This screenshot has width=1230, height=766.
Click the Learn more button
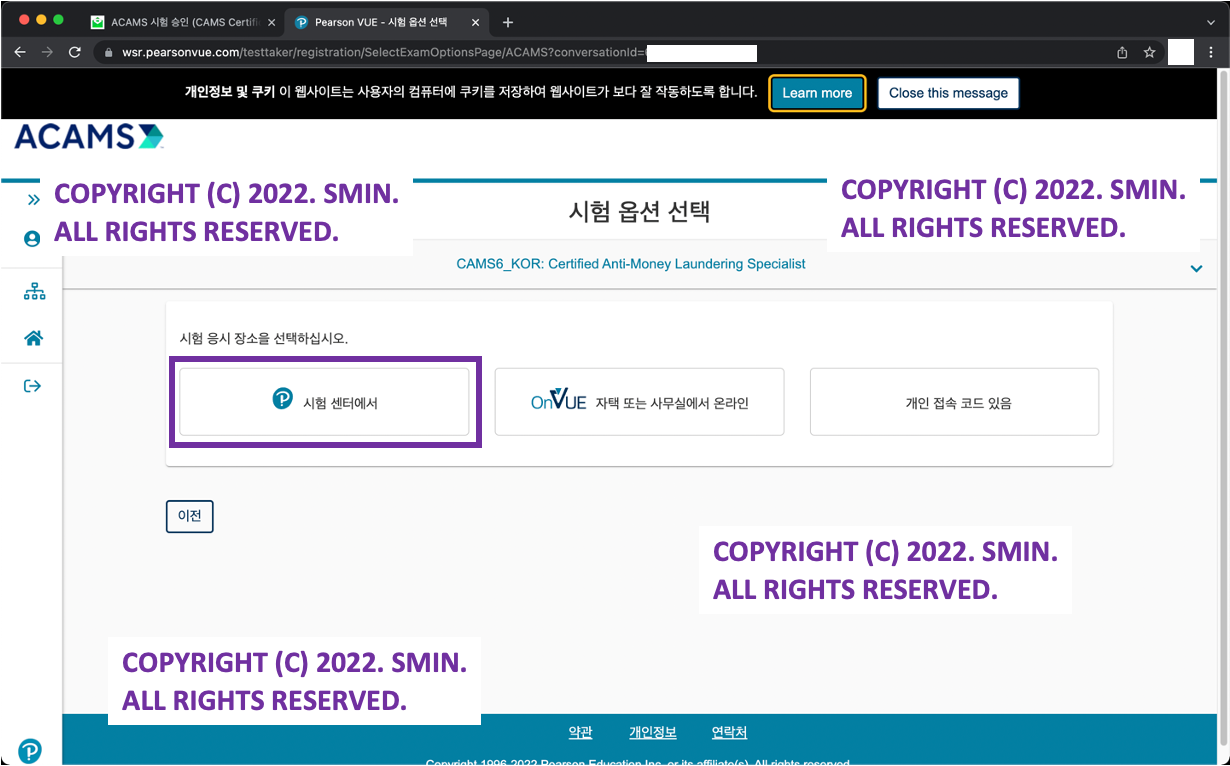coord(817,93)
